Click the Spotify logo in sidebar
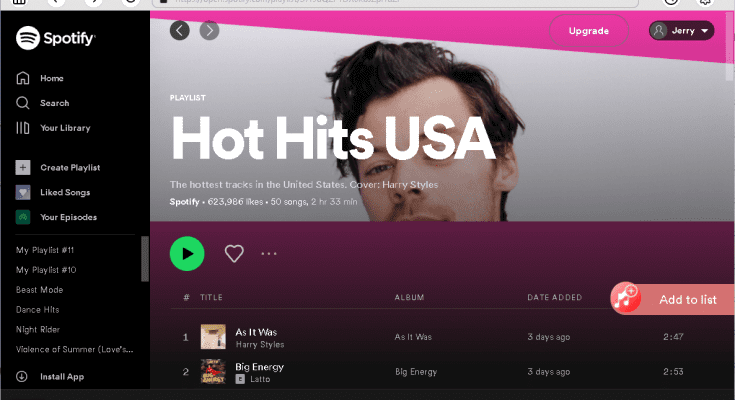The height and width of the screenshot is (400, 735). pos(55,38)
